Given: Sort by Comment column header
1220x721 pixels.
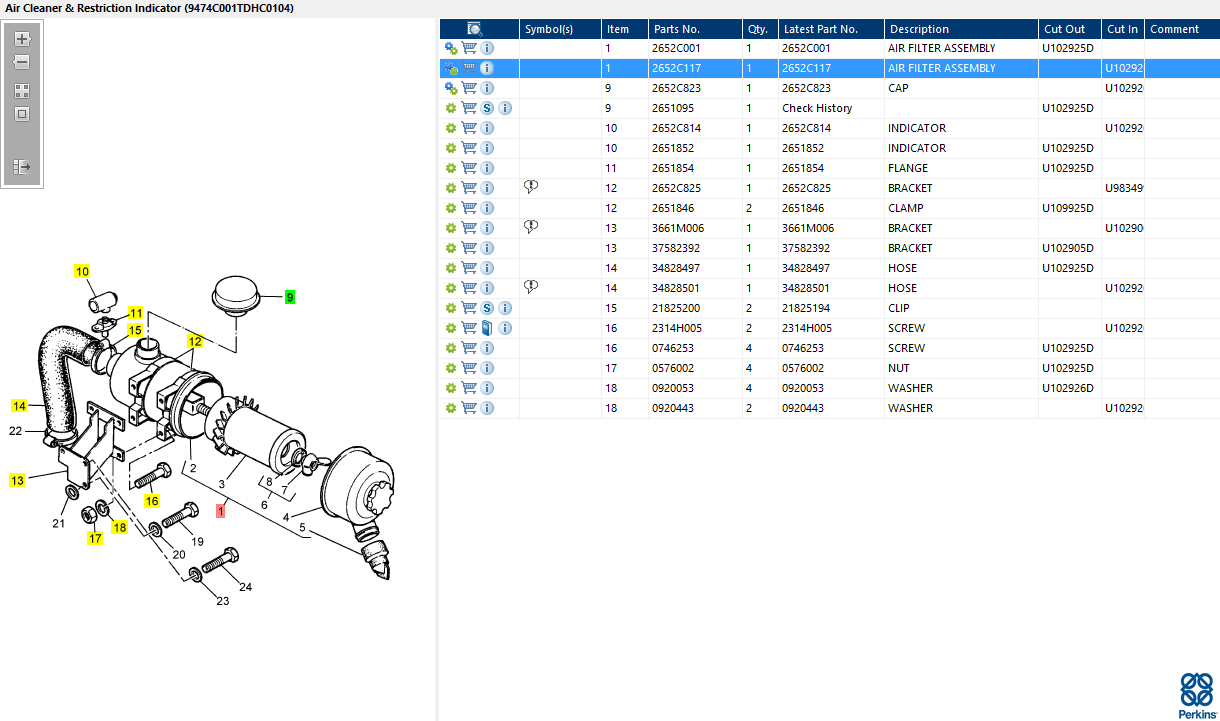Looking at the screenshot, I should coord(1182,29).
